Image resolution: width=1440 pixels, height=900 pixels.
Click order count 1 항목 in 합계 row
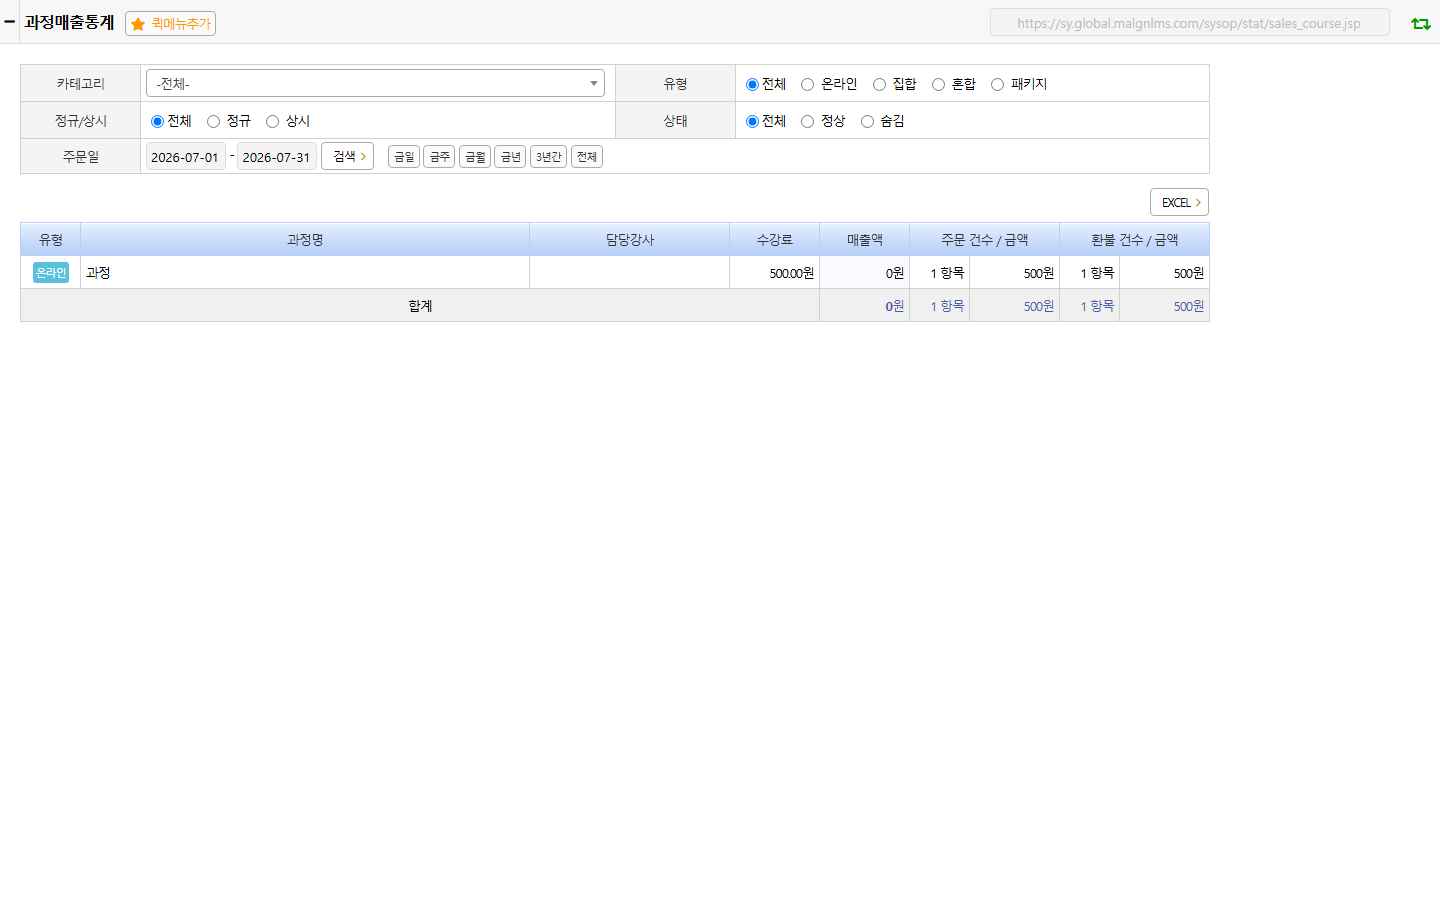pos(947,306)
